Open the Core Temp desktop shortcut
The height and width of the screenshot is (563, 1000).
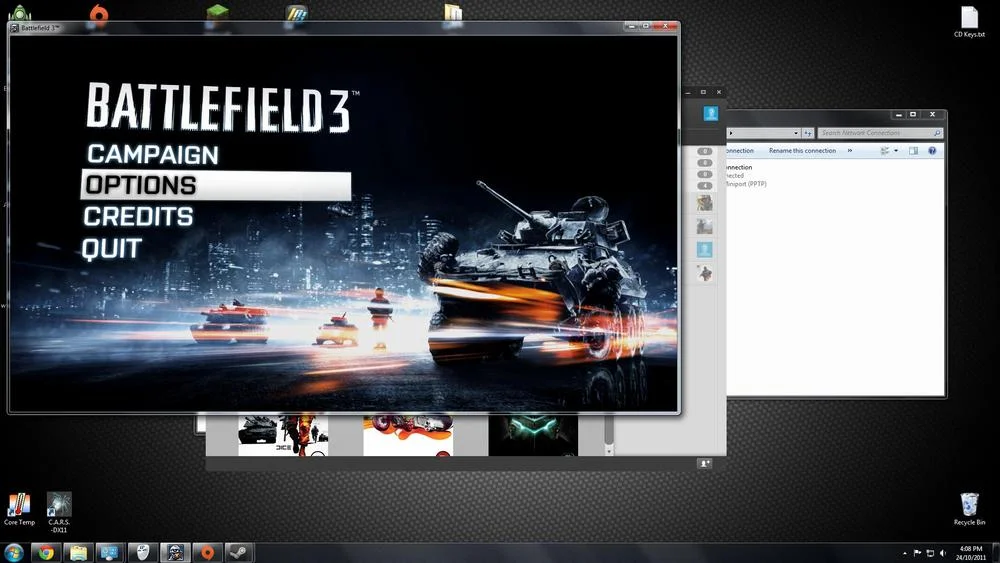tap(19, 509)
